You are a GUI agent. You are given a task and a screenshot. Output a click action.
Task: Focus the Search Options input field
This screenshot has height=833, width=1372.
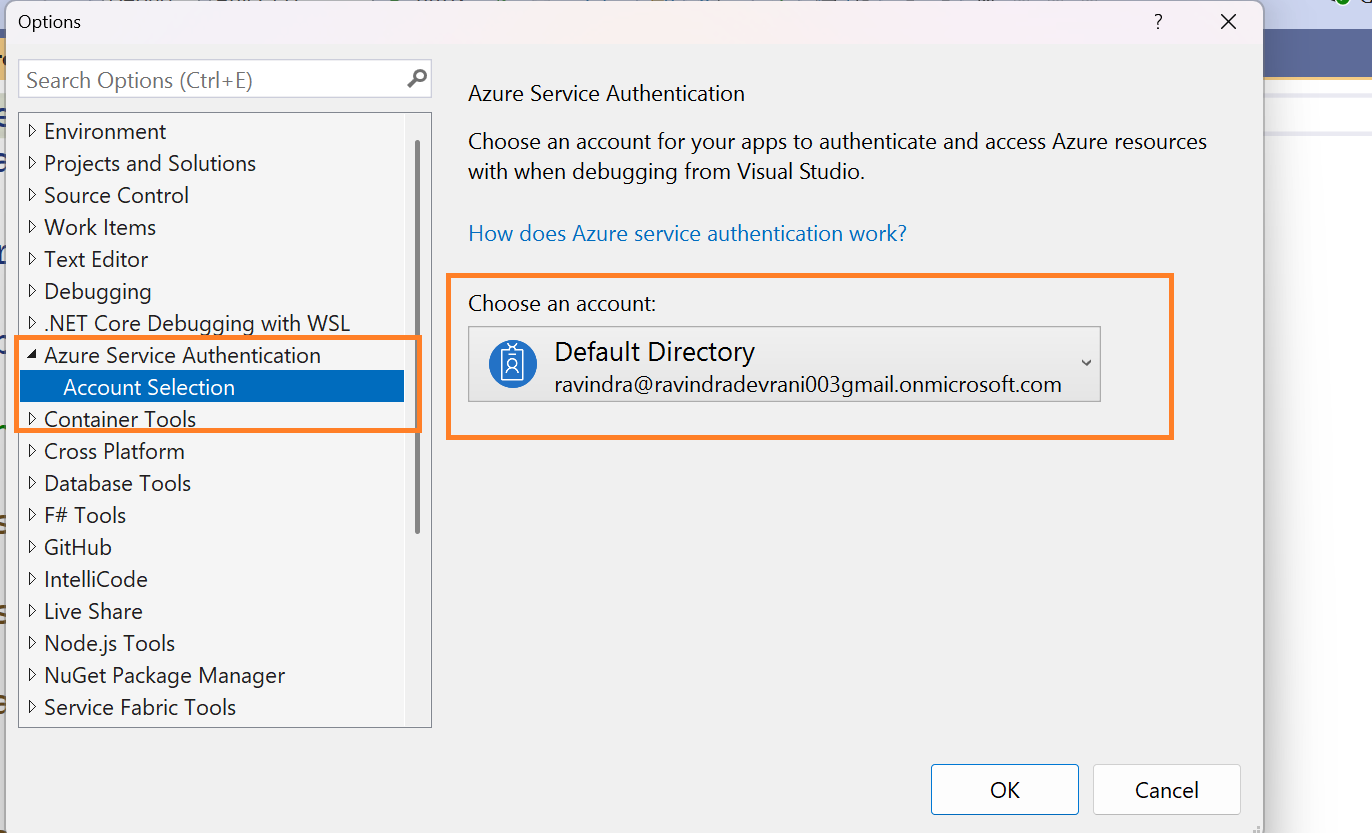(210, 80)
